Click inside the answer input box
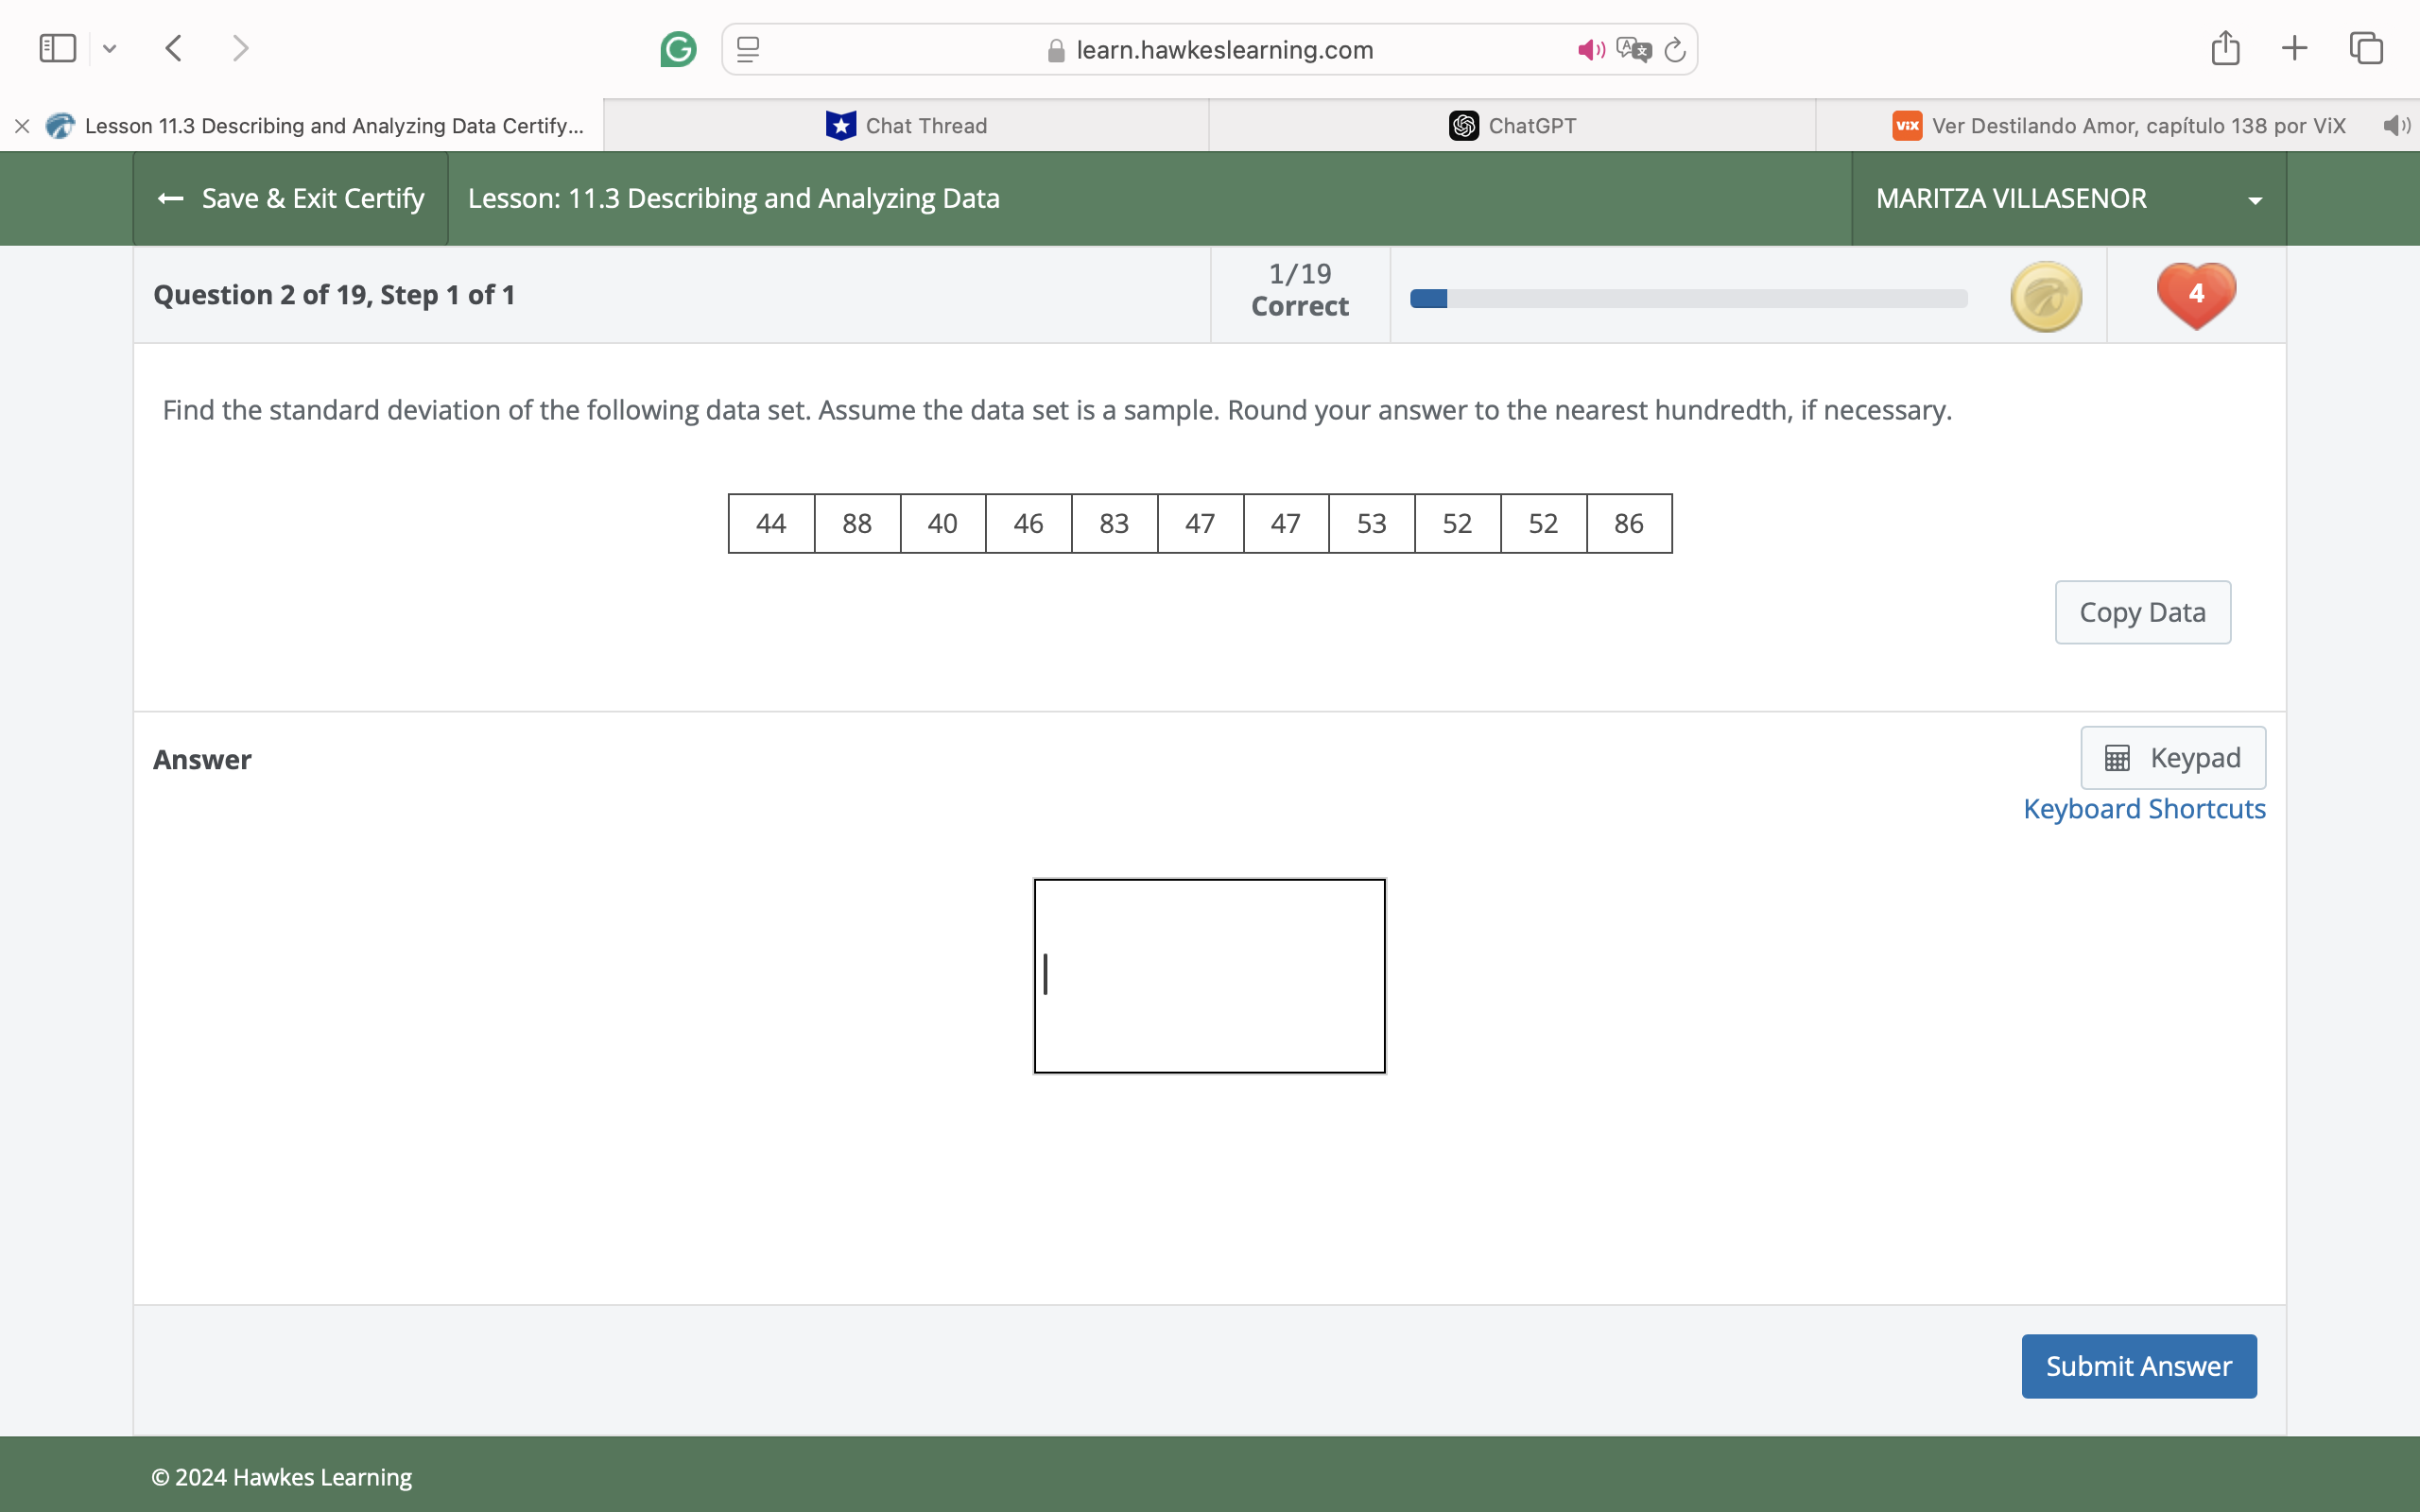2420x1512 pixels. [1209, 975]
